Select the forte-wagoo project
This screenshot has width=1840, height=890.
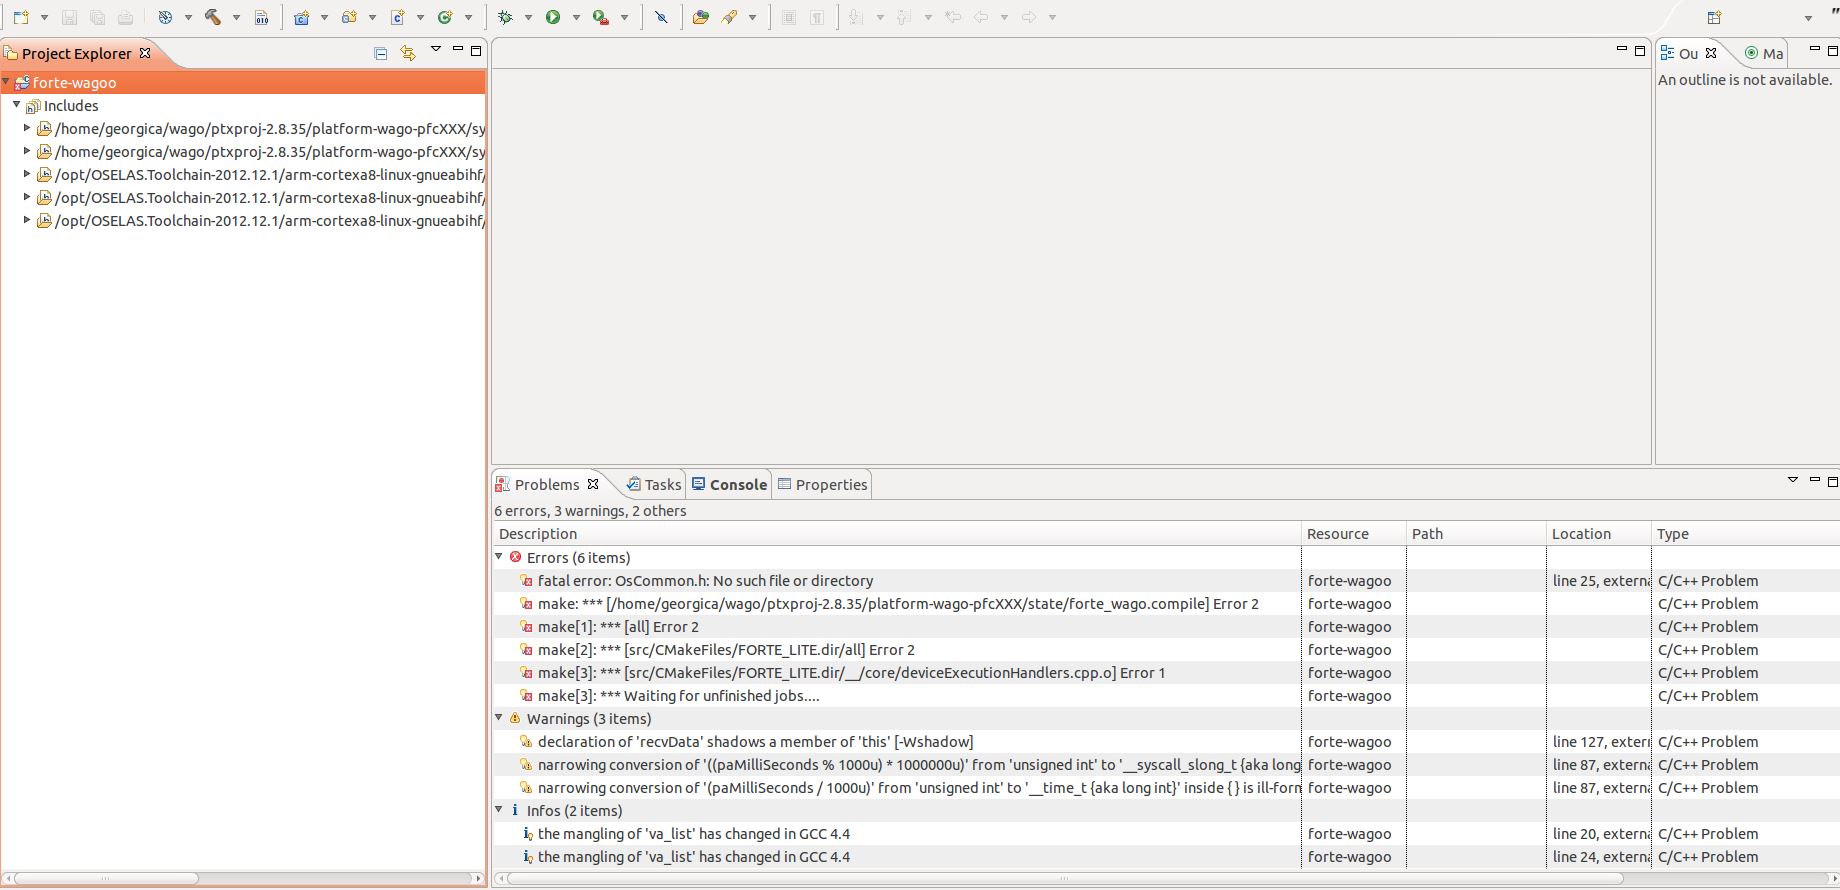tap(74, 83)
